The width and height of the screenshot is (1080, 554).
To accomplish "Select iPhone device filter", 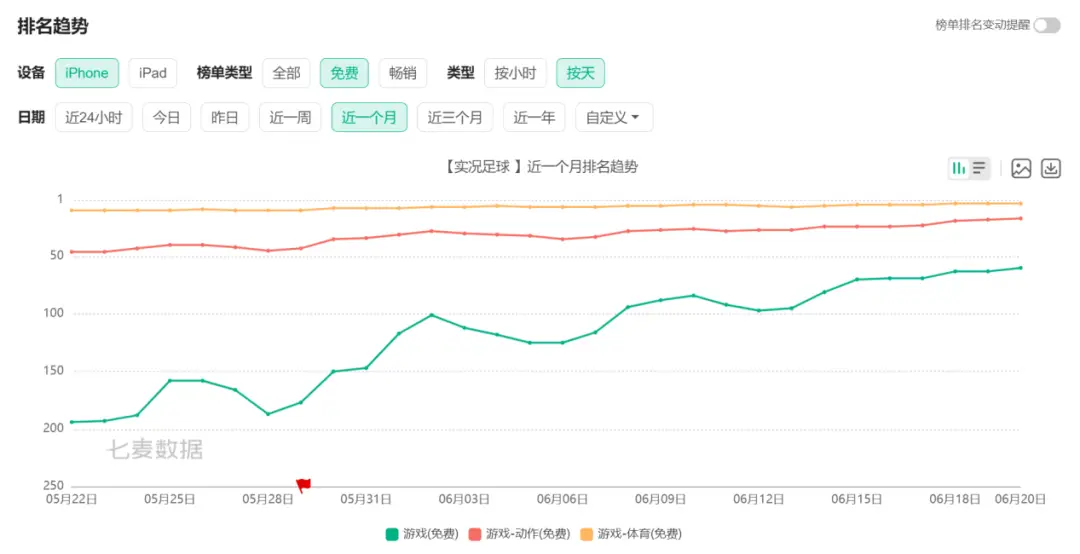I will click(87, 73).
